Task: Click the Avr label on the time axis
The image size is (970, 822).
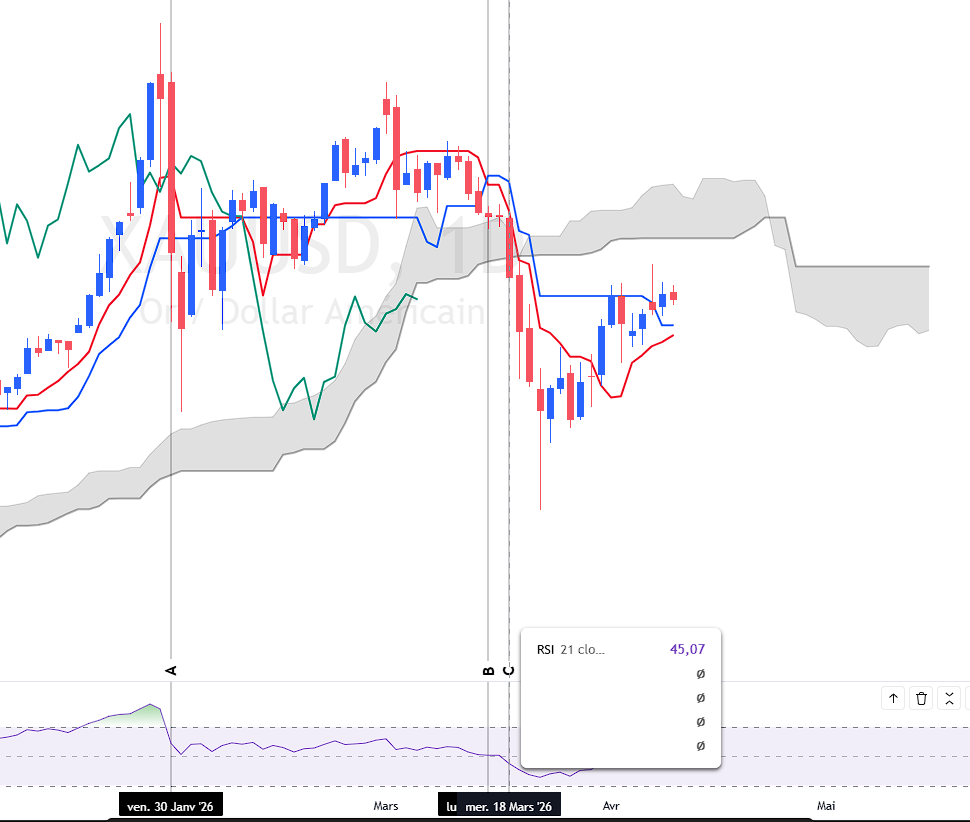Action: pyautogui.click(x=611, y=806)
